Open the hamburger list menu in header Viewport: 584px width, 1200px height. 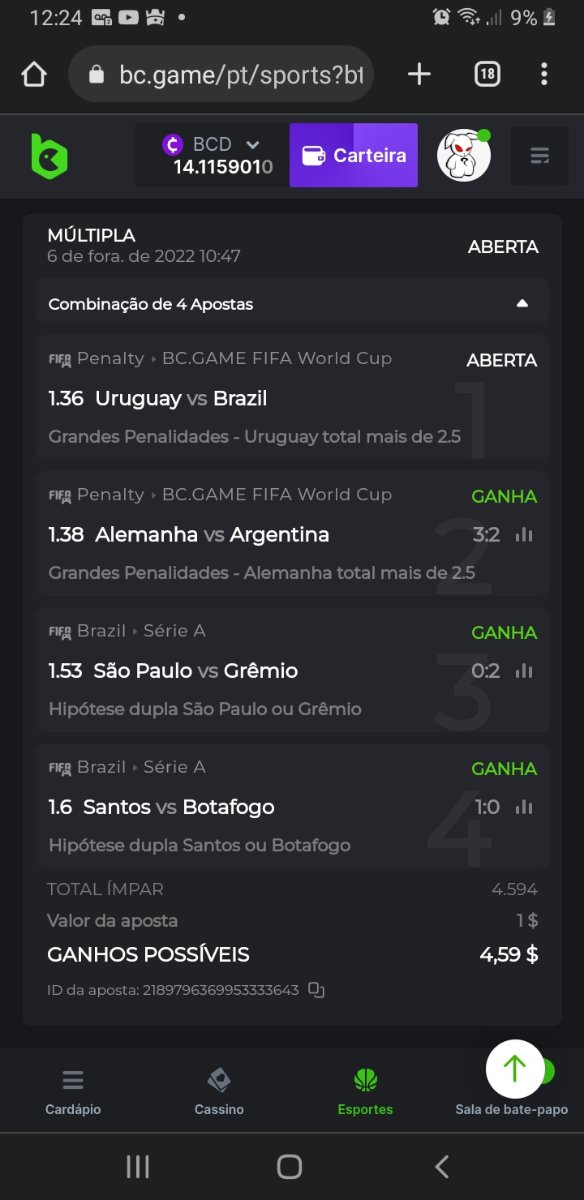tap(540, 156)
